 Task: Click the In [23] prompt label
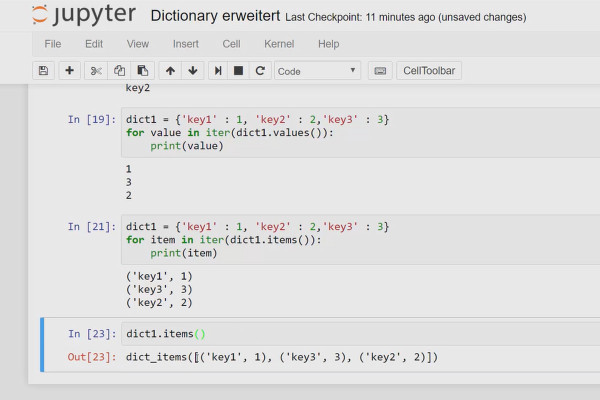point(92,334)
